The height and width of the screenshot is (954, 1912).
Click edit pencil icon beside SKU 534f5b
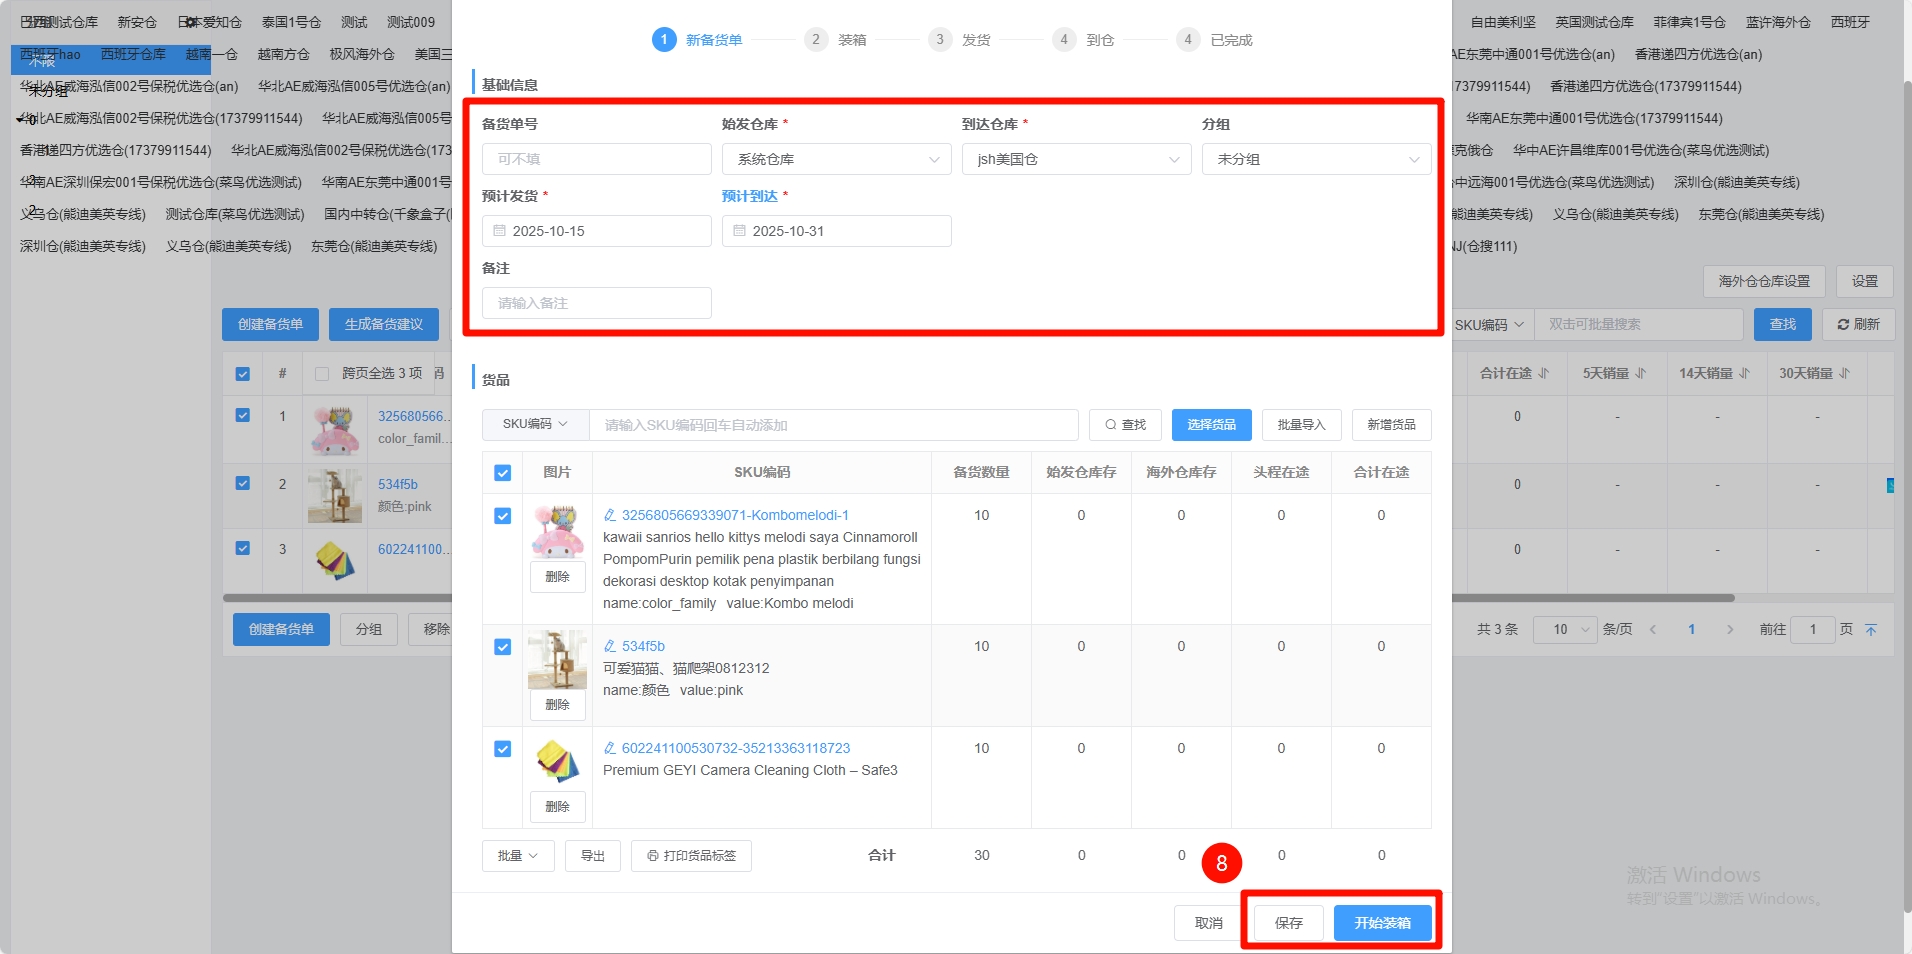click(610, 646)
